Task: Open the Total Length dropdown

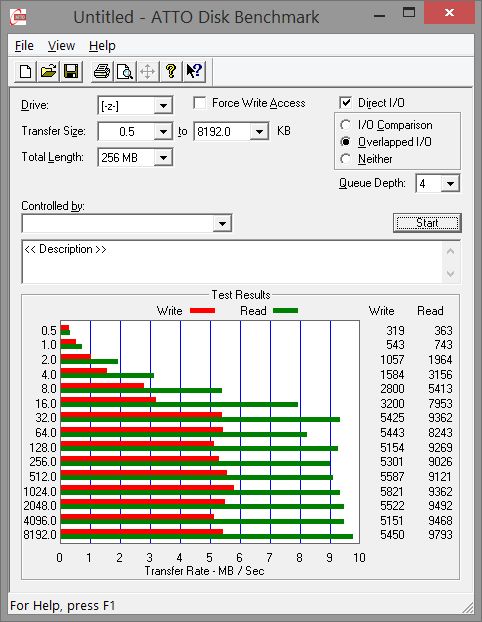Action: [163, 158]
